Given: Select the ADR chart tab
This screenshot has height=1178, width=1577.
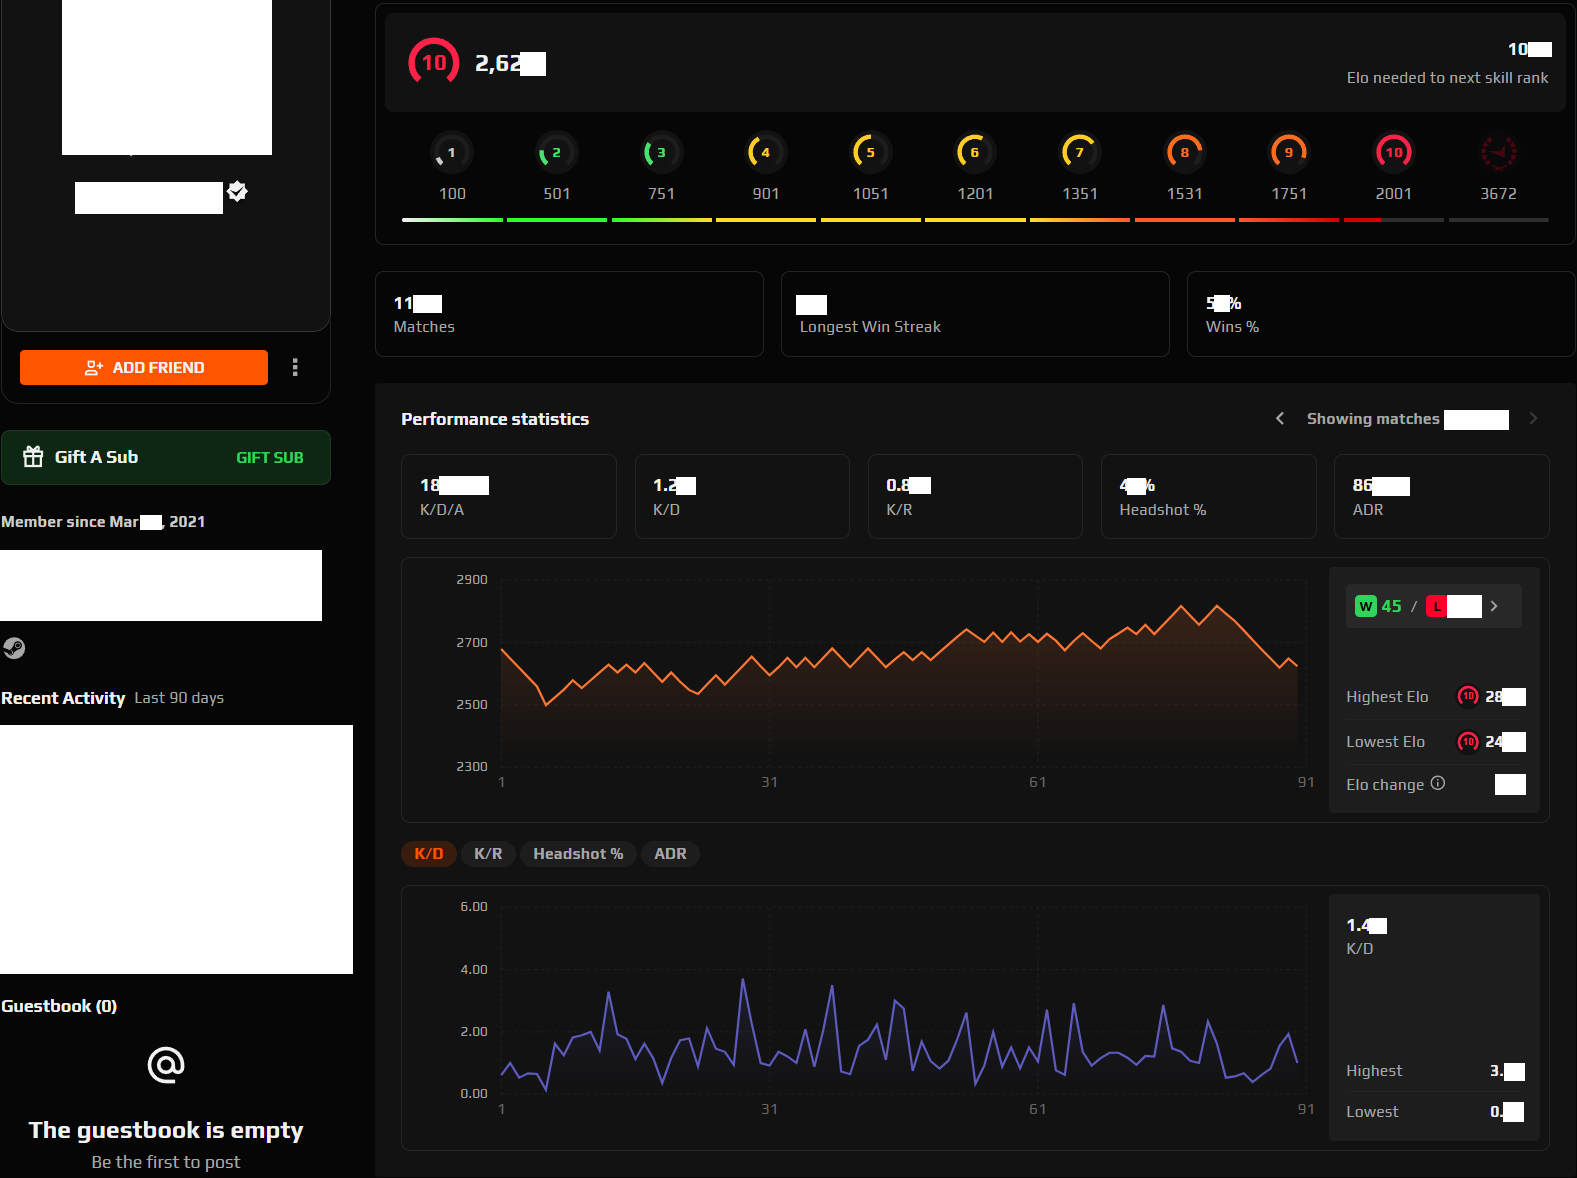Looking at the screenshot, I should [x=670, y=853].
